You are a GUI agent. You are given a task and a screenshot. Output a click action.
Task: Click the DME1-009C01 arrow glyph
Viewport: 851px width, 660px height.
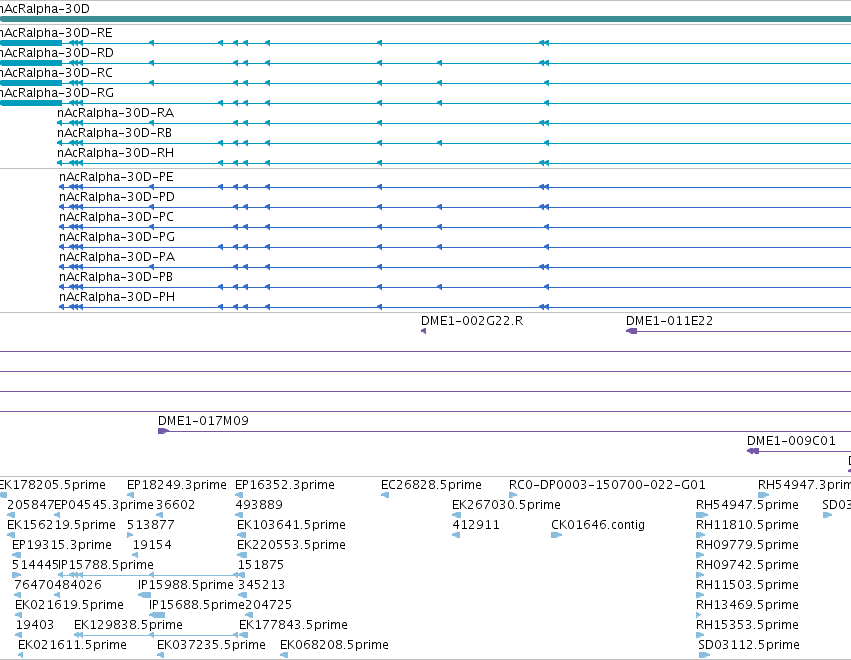click(753, 451)
